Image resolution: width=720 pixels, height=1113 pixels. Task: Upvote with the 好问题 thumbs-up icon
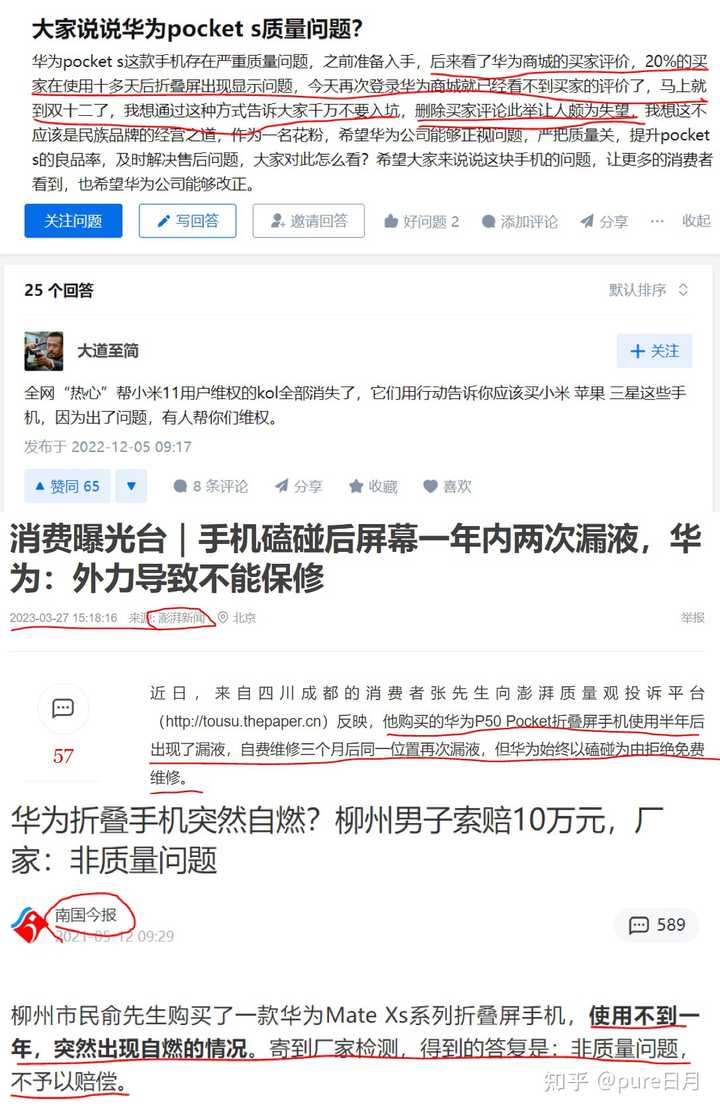[391, 221]
